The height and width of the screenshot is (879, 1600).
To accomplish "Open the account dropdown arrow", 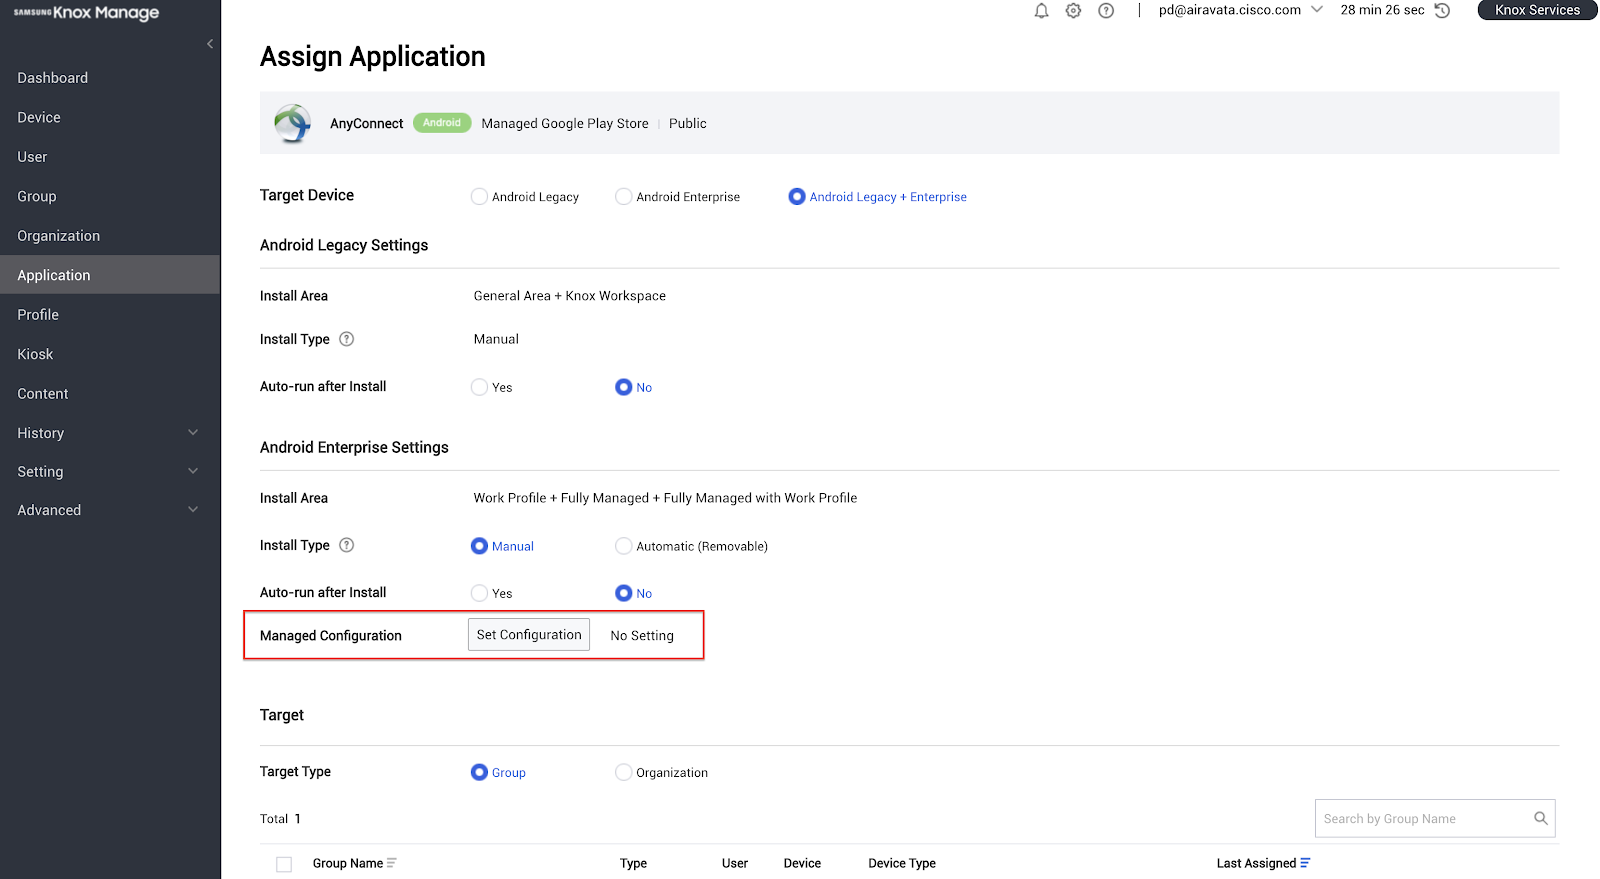I will (x=1317, y=10).
